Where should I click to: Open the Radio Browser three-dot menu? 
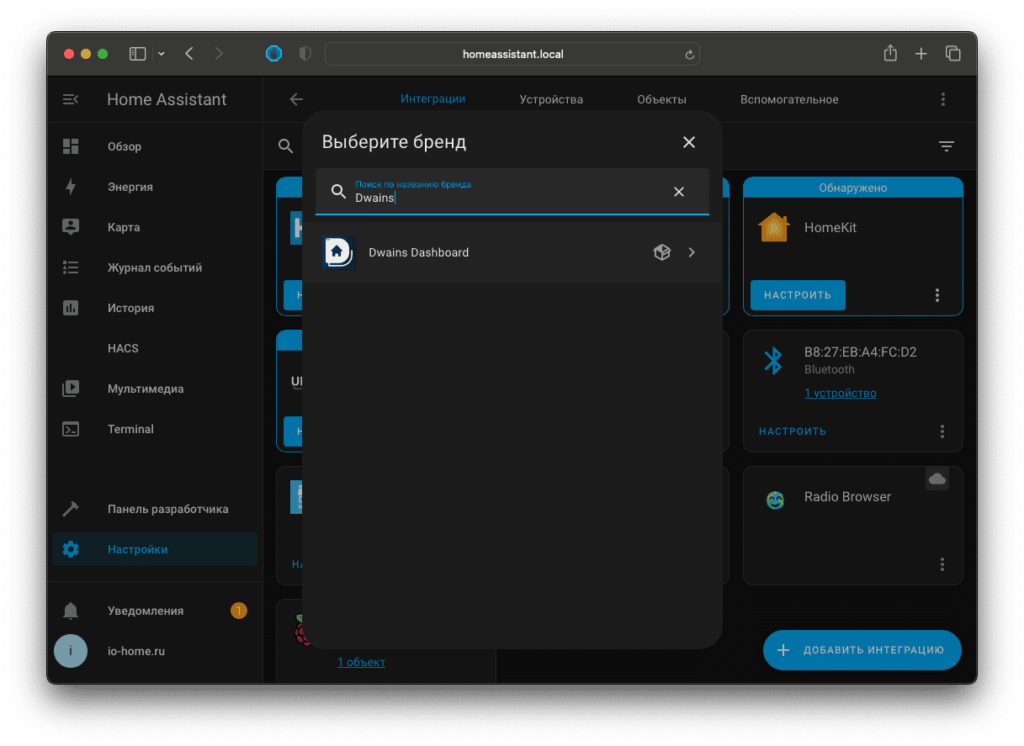942,564
